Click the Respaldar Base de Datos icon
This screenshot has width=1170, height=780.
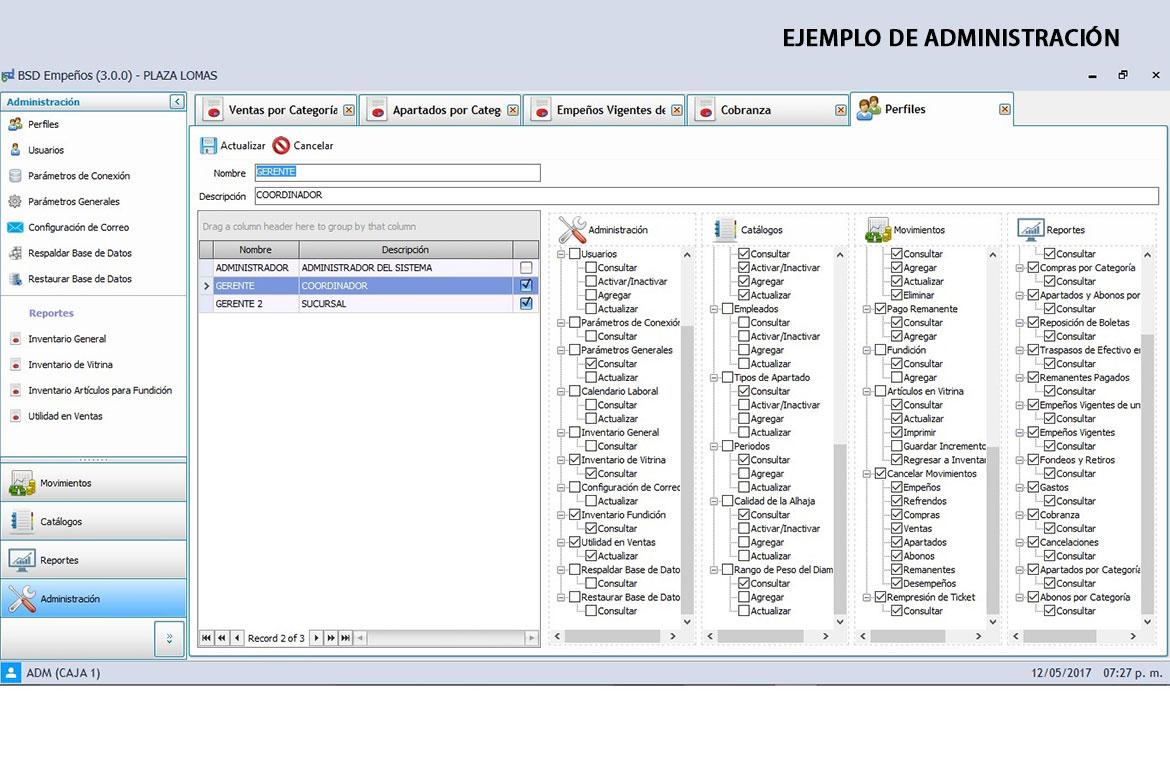[15, 253]
